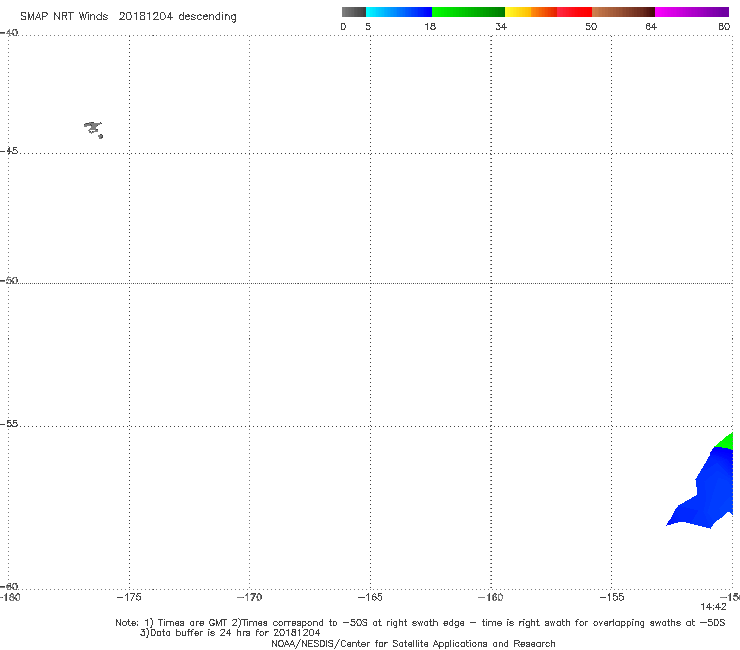Click the longitude label '-165'
This screenshot has width=740, height=650.
pos(370,597)
